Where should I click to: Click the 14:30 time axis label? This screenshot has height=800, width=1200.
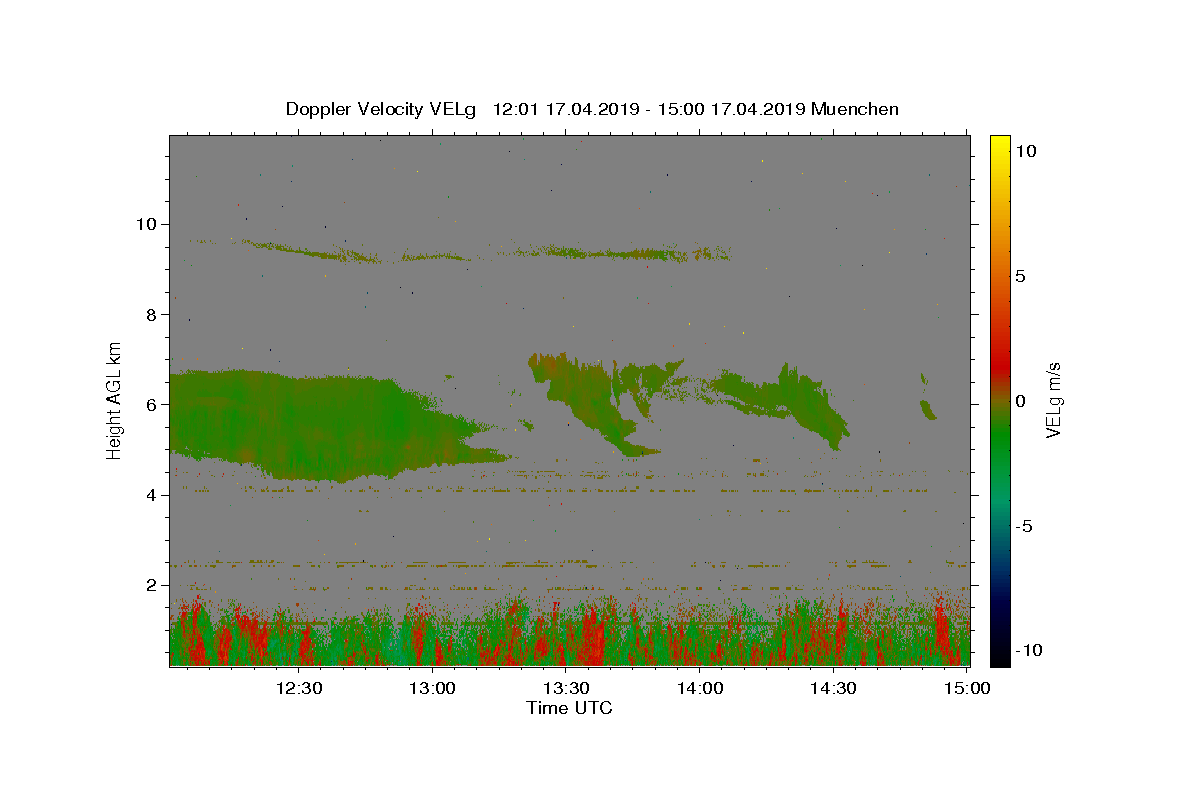833,688
